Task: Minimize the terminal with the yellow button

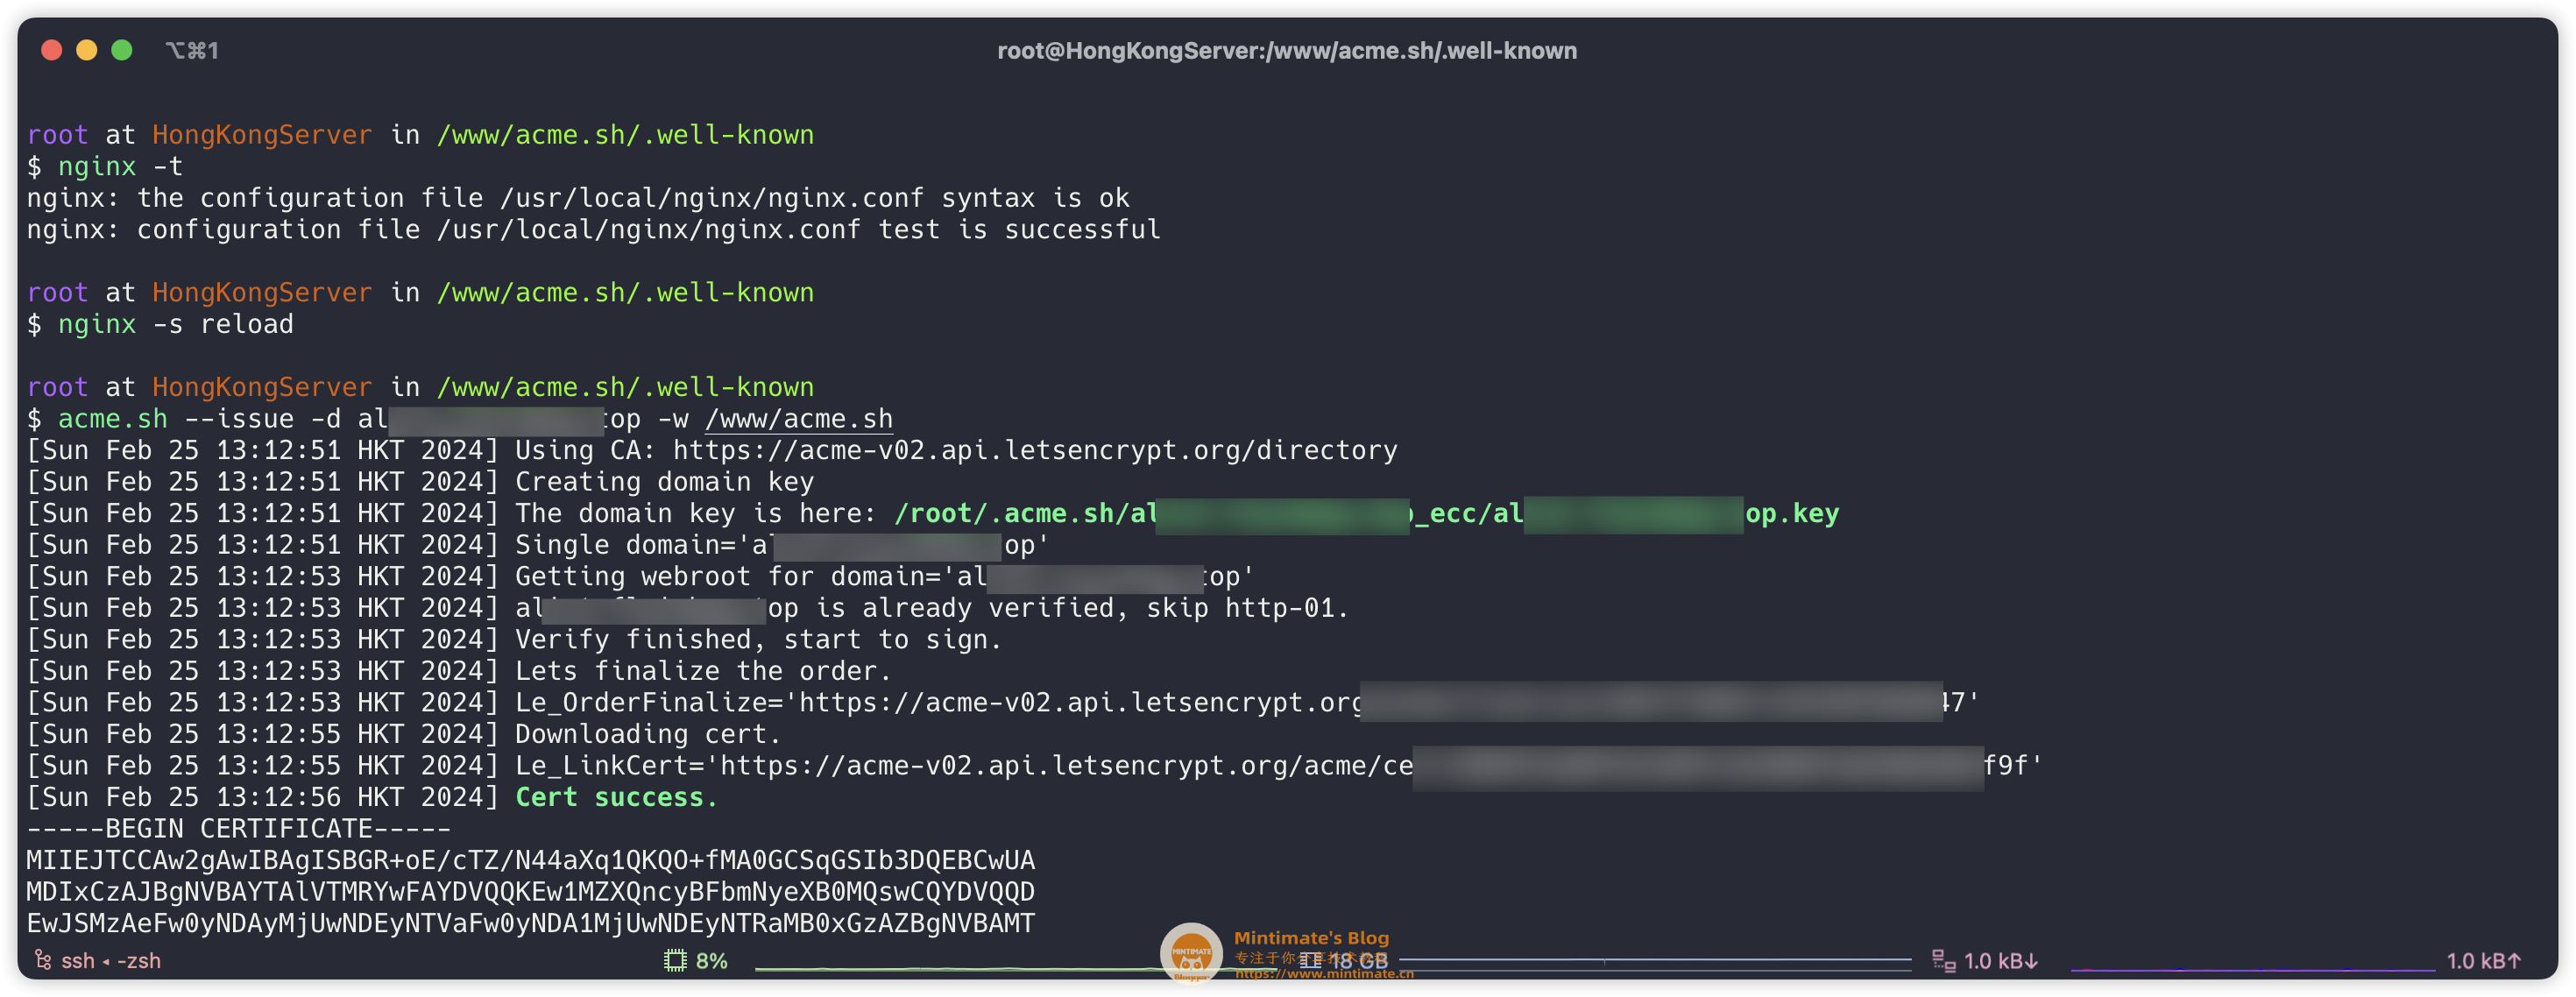Action: point(87,50)
